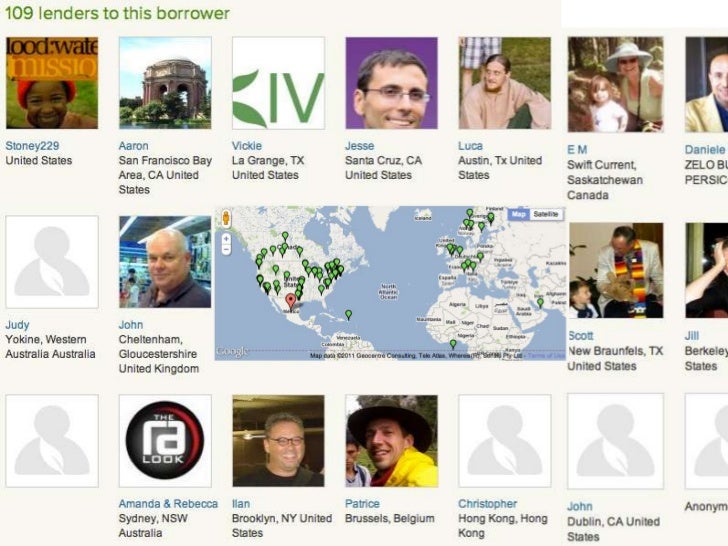
Task: Zoom in with the map plus button
Action: pyautogui.click(x=226, y=239)
